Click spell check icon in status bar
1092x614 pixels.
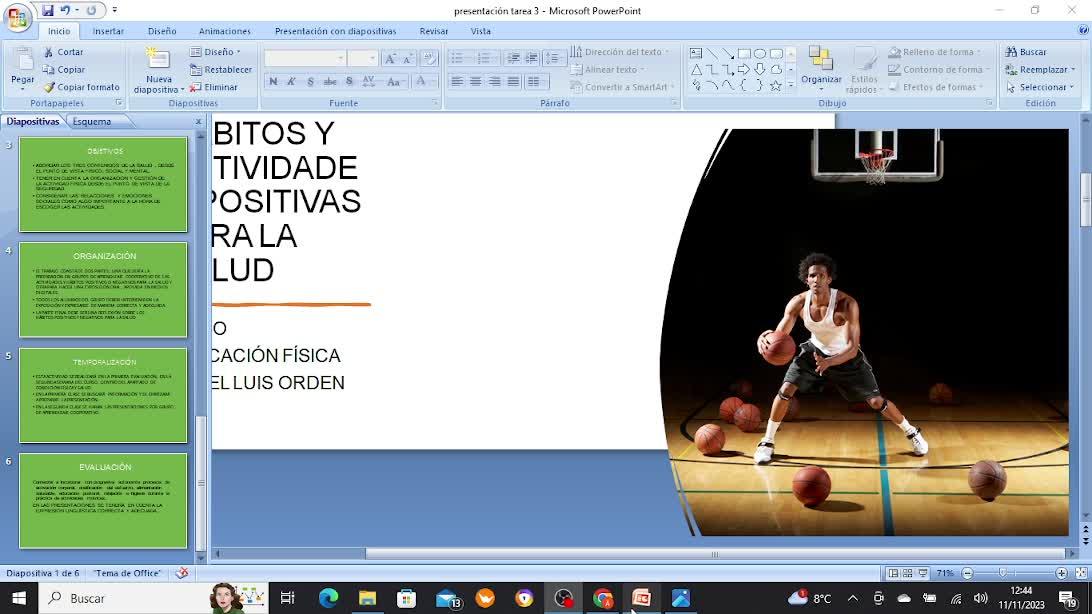(182, 573)
